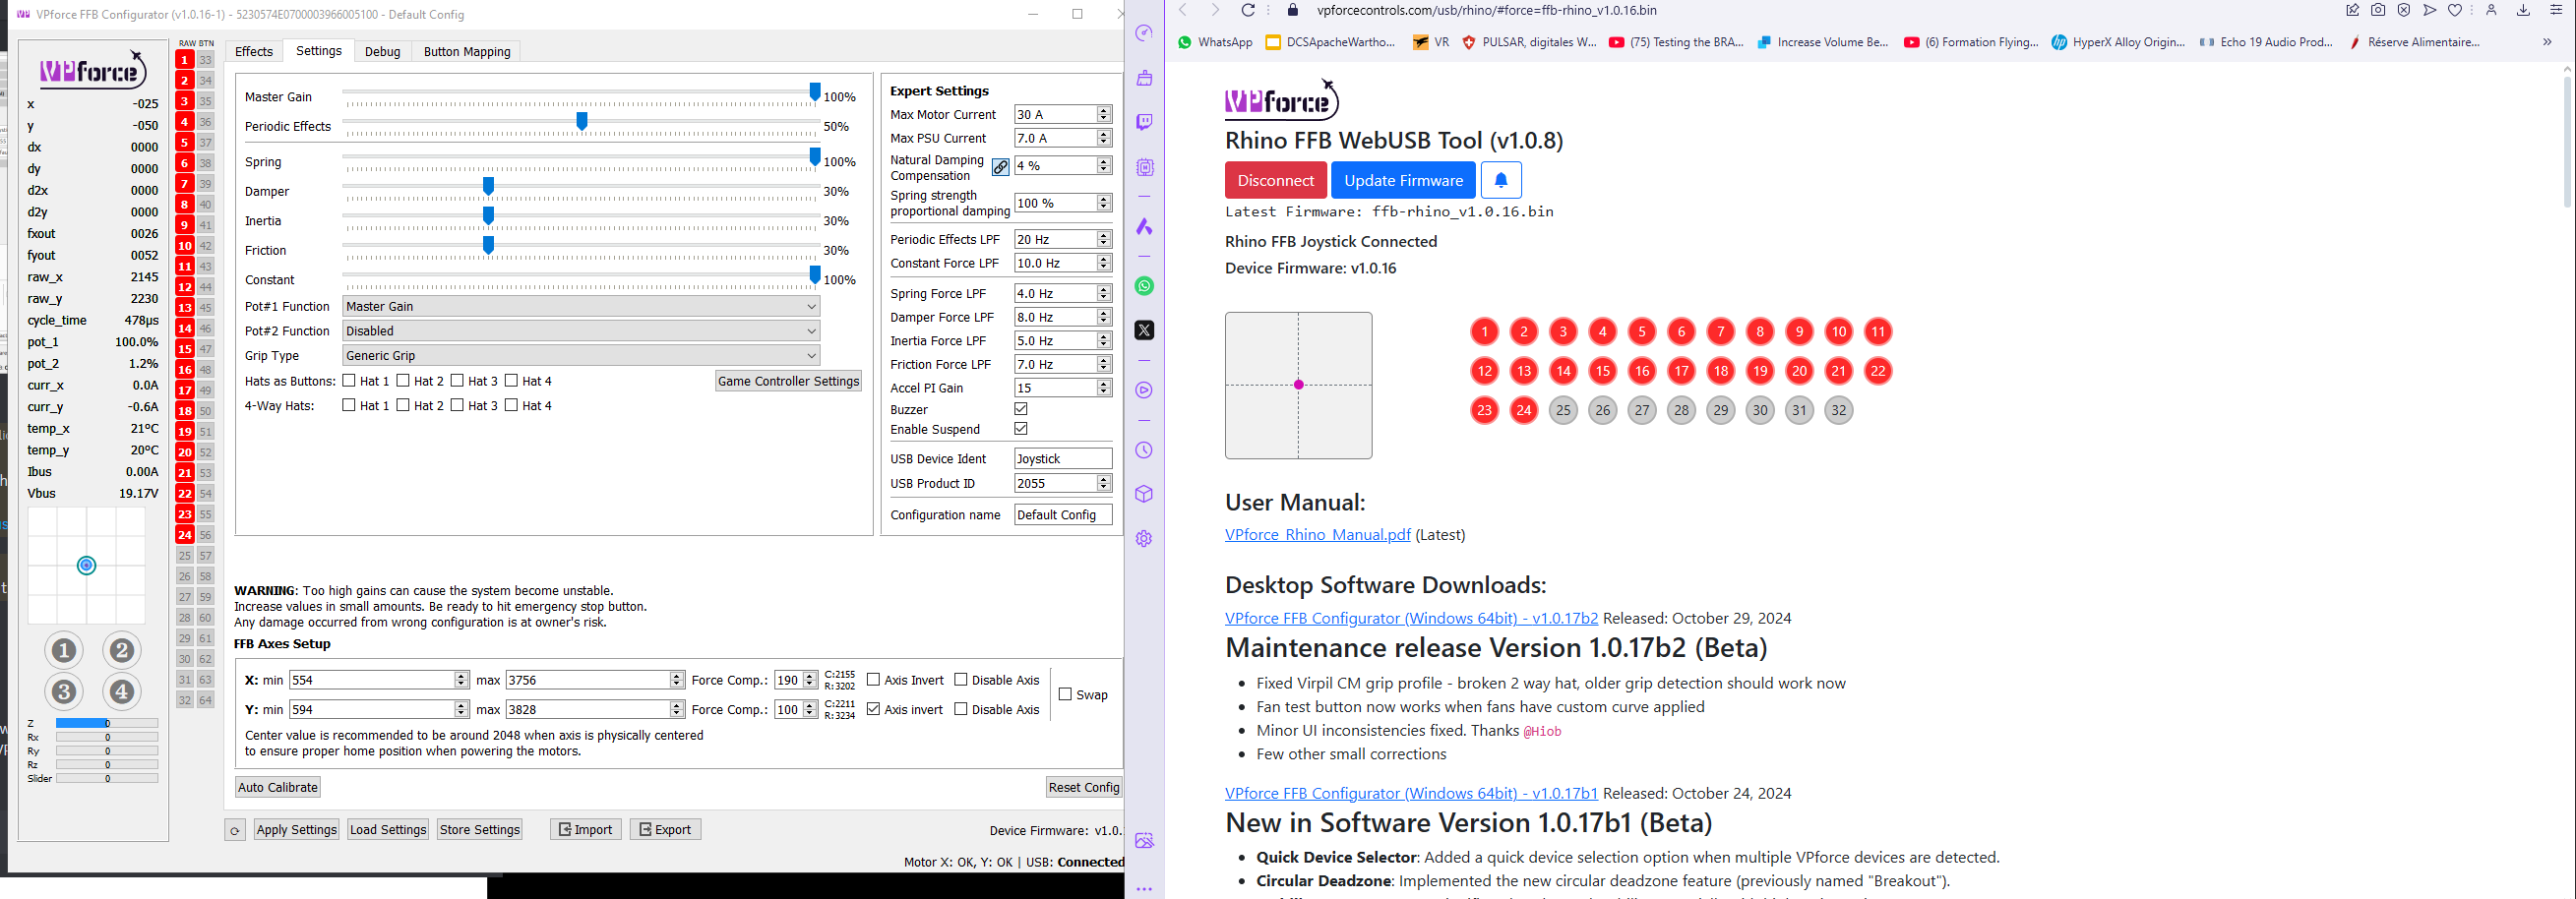Enable Axis Invert for X axis
2576x899 pixels.
[x=873, y=680]
